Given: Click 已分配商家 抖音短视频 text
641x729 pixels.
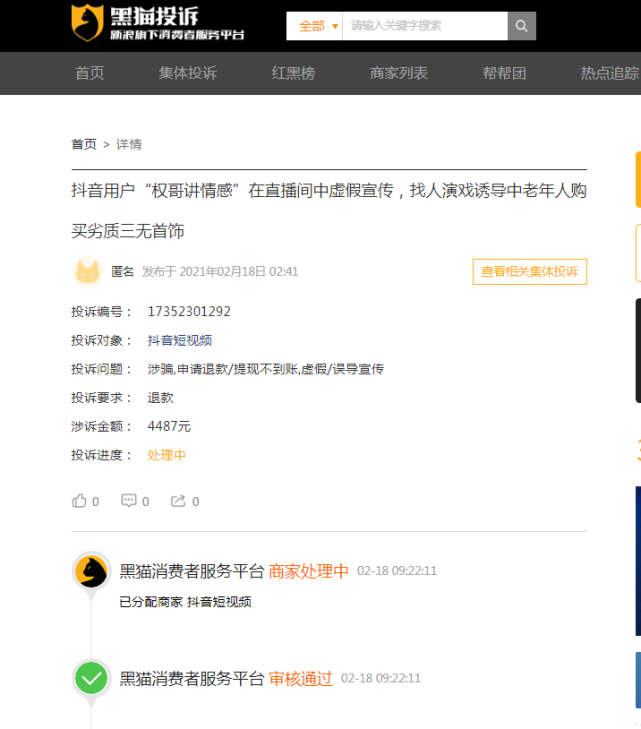Looking at the screenshot, I should (185, 602).
